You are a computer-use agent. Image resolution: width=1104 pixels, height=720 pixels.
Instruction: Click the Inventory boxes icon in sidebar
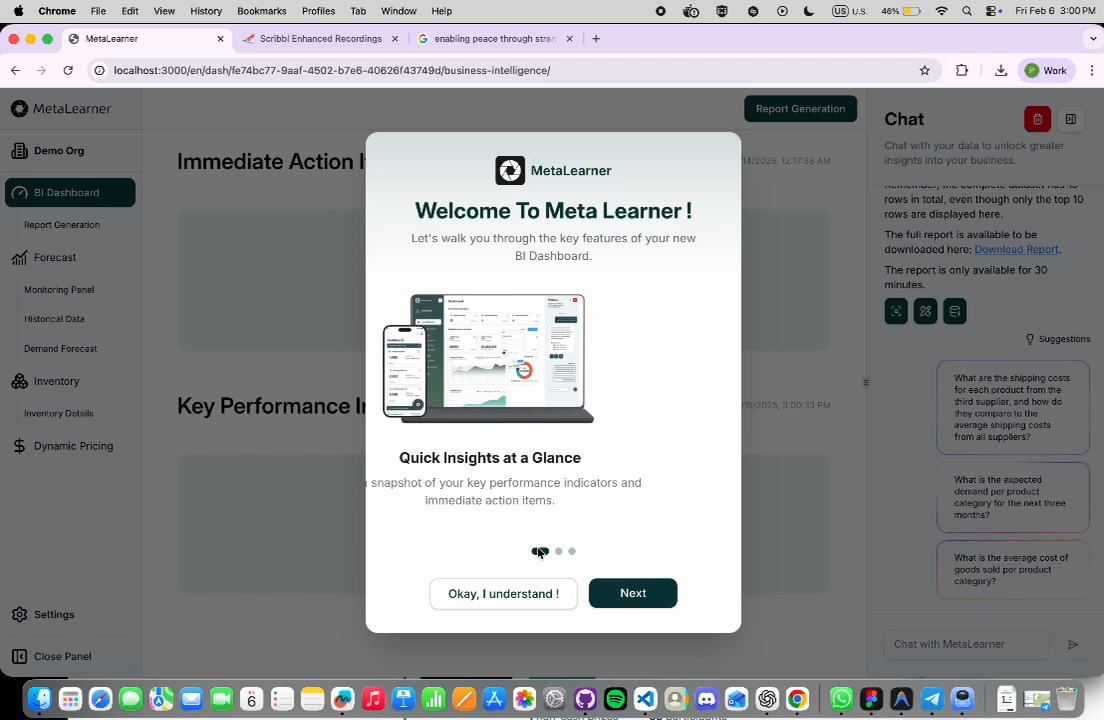19,381
